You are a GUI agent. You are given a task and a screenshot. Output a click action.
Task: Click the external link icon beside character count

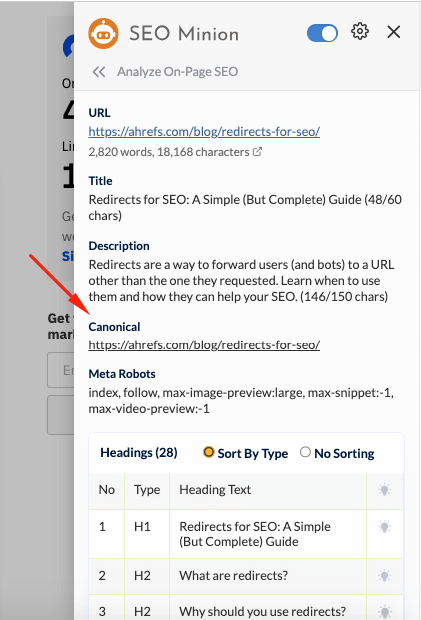pyautogui.click(x=257, y=151)
